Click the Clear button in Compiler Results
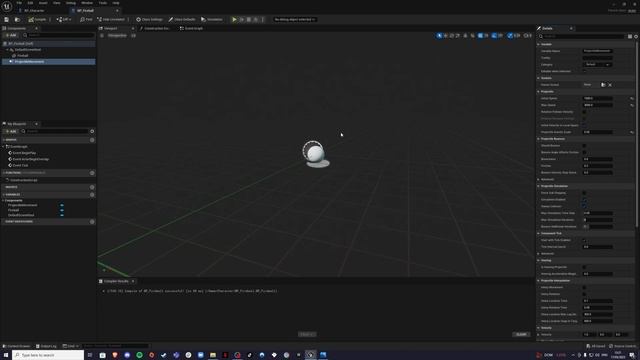Screen dimensions: 640x360 coord(521,334)
